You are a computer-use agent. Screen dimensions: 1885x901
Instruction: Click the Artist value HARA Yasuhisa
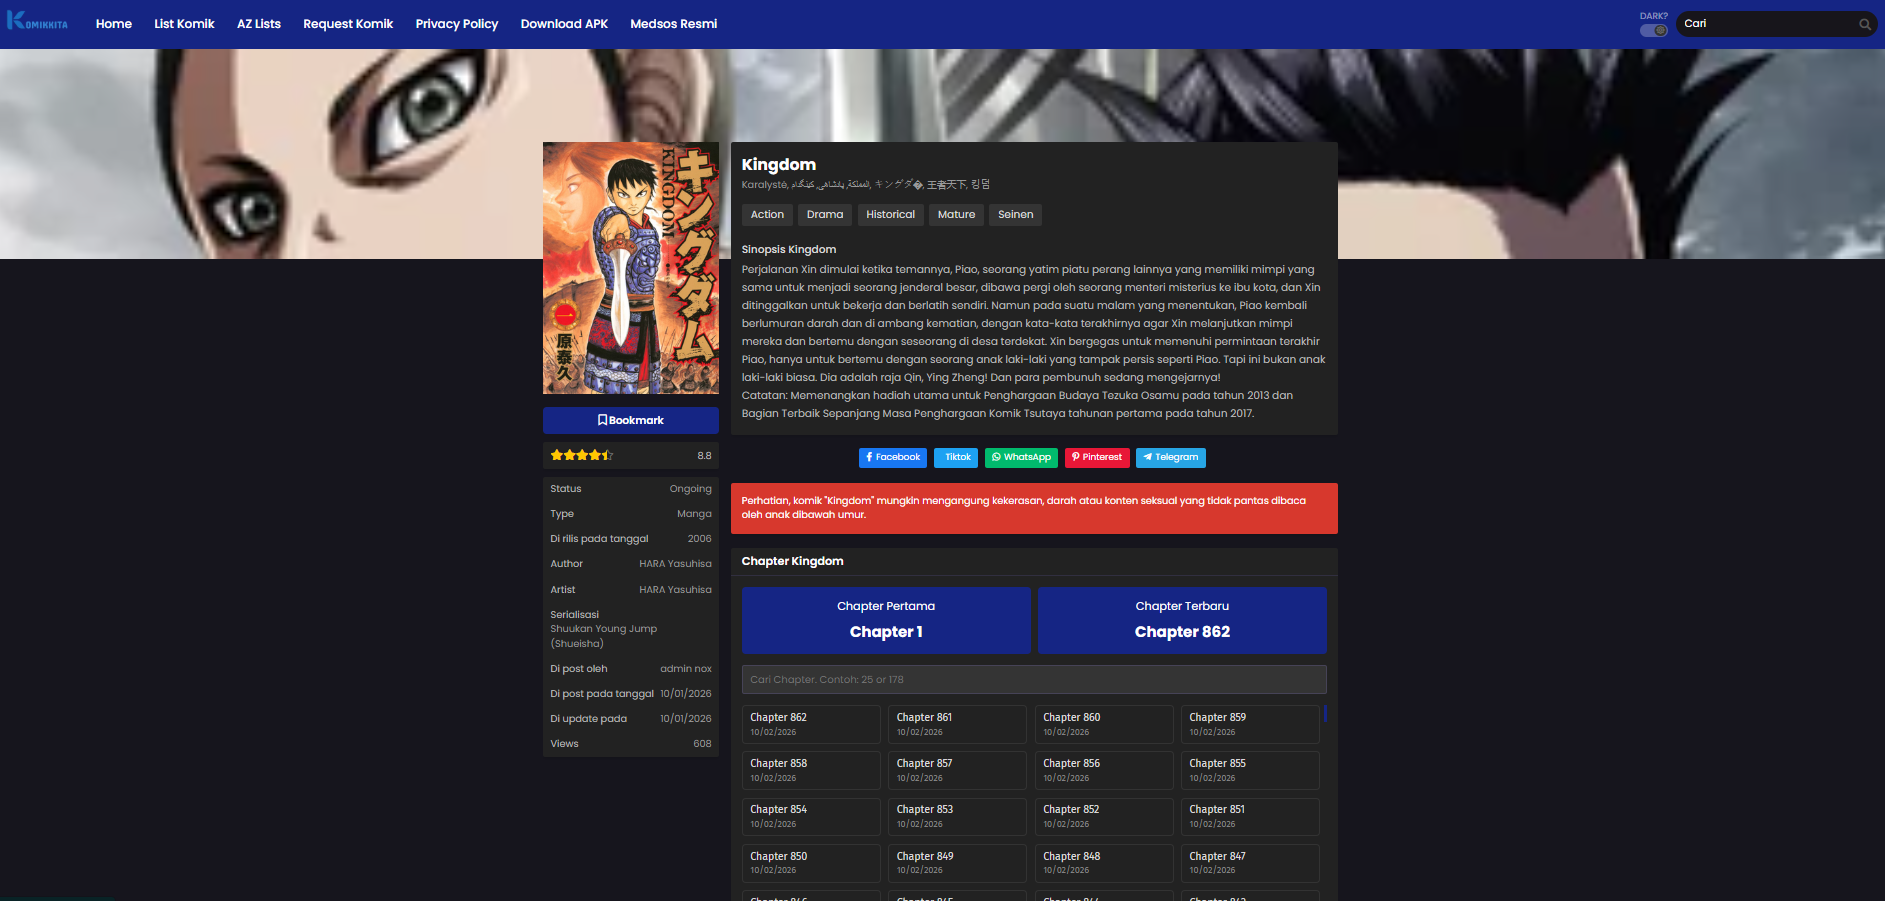(675, 590)
